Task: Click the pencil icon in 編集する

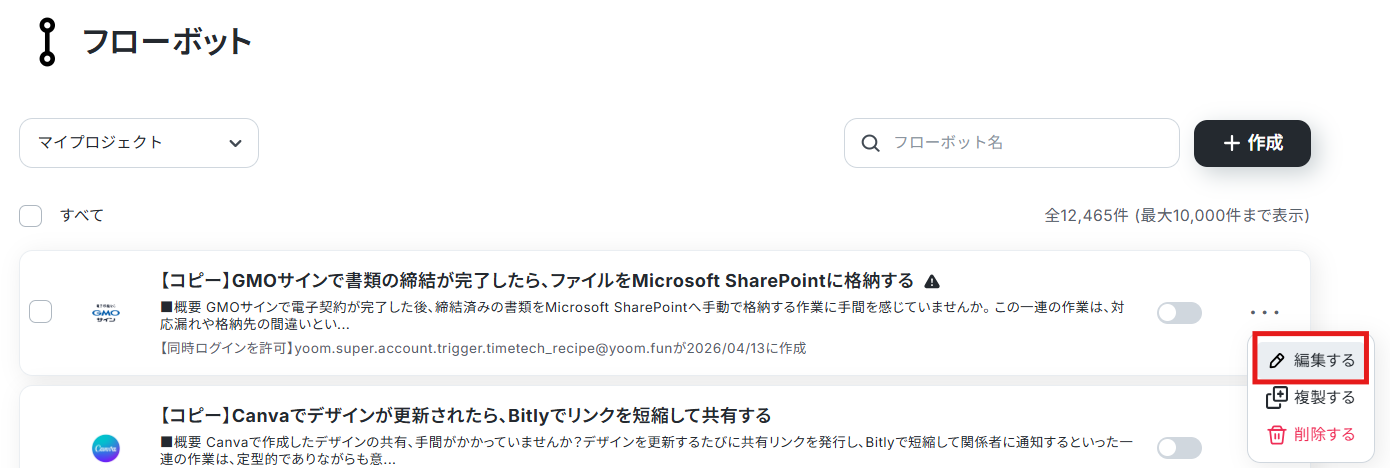Action: tap(1276, 361)
